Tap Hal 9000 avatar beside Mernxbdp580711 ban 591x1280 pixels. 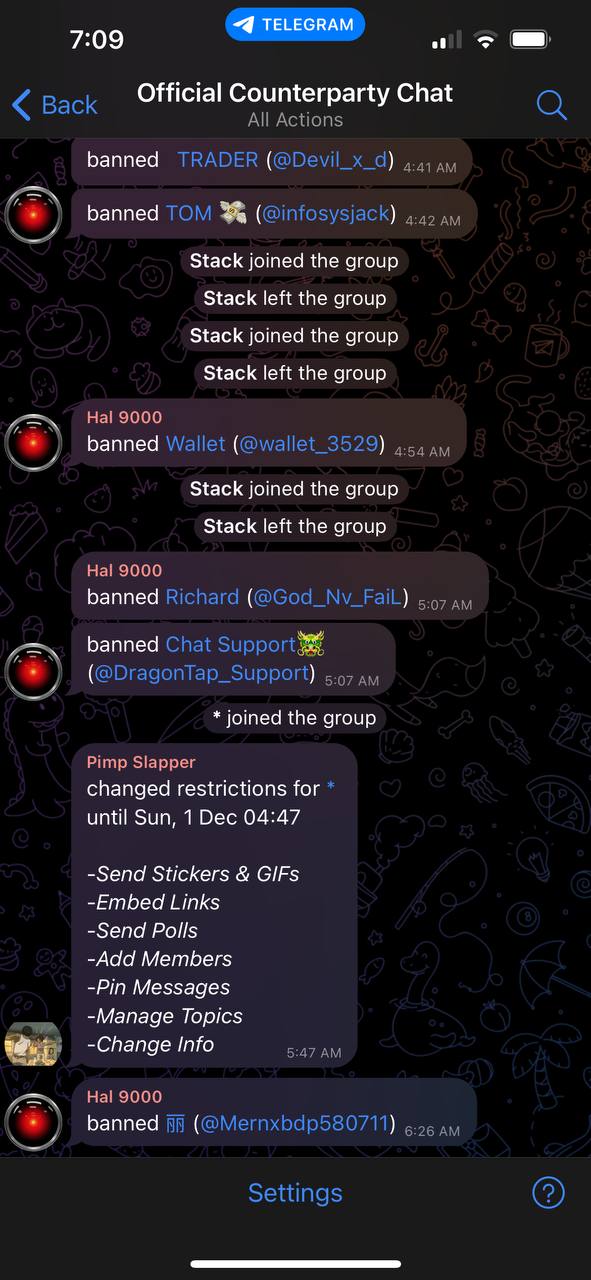click(x=34, y=1121)
